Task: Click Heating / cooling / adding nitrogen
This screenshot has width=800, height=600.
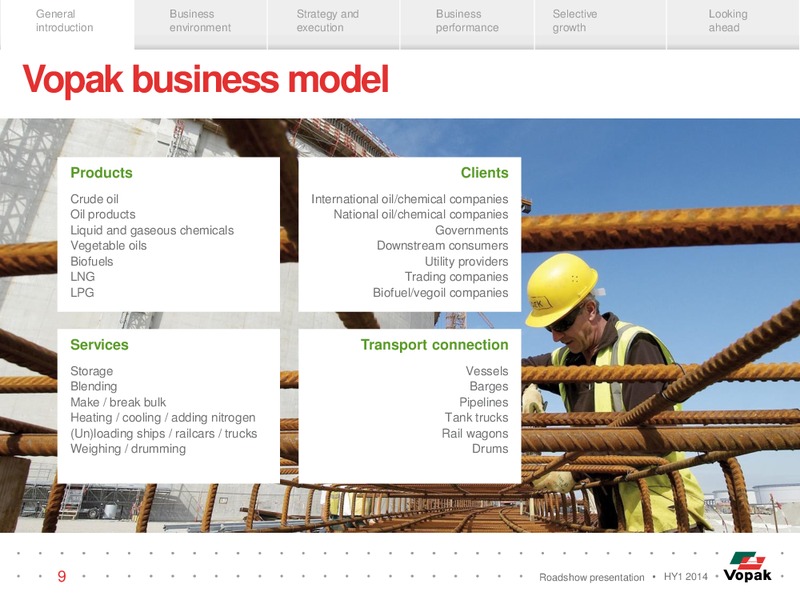Action: click(x=163, y=417)
